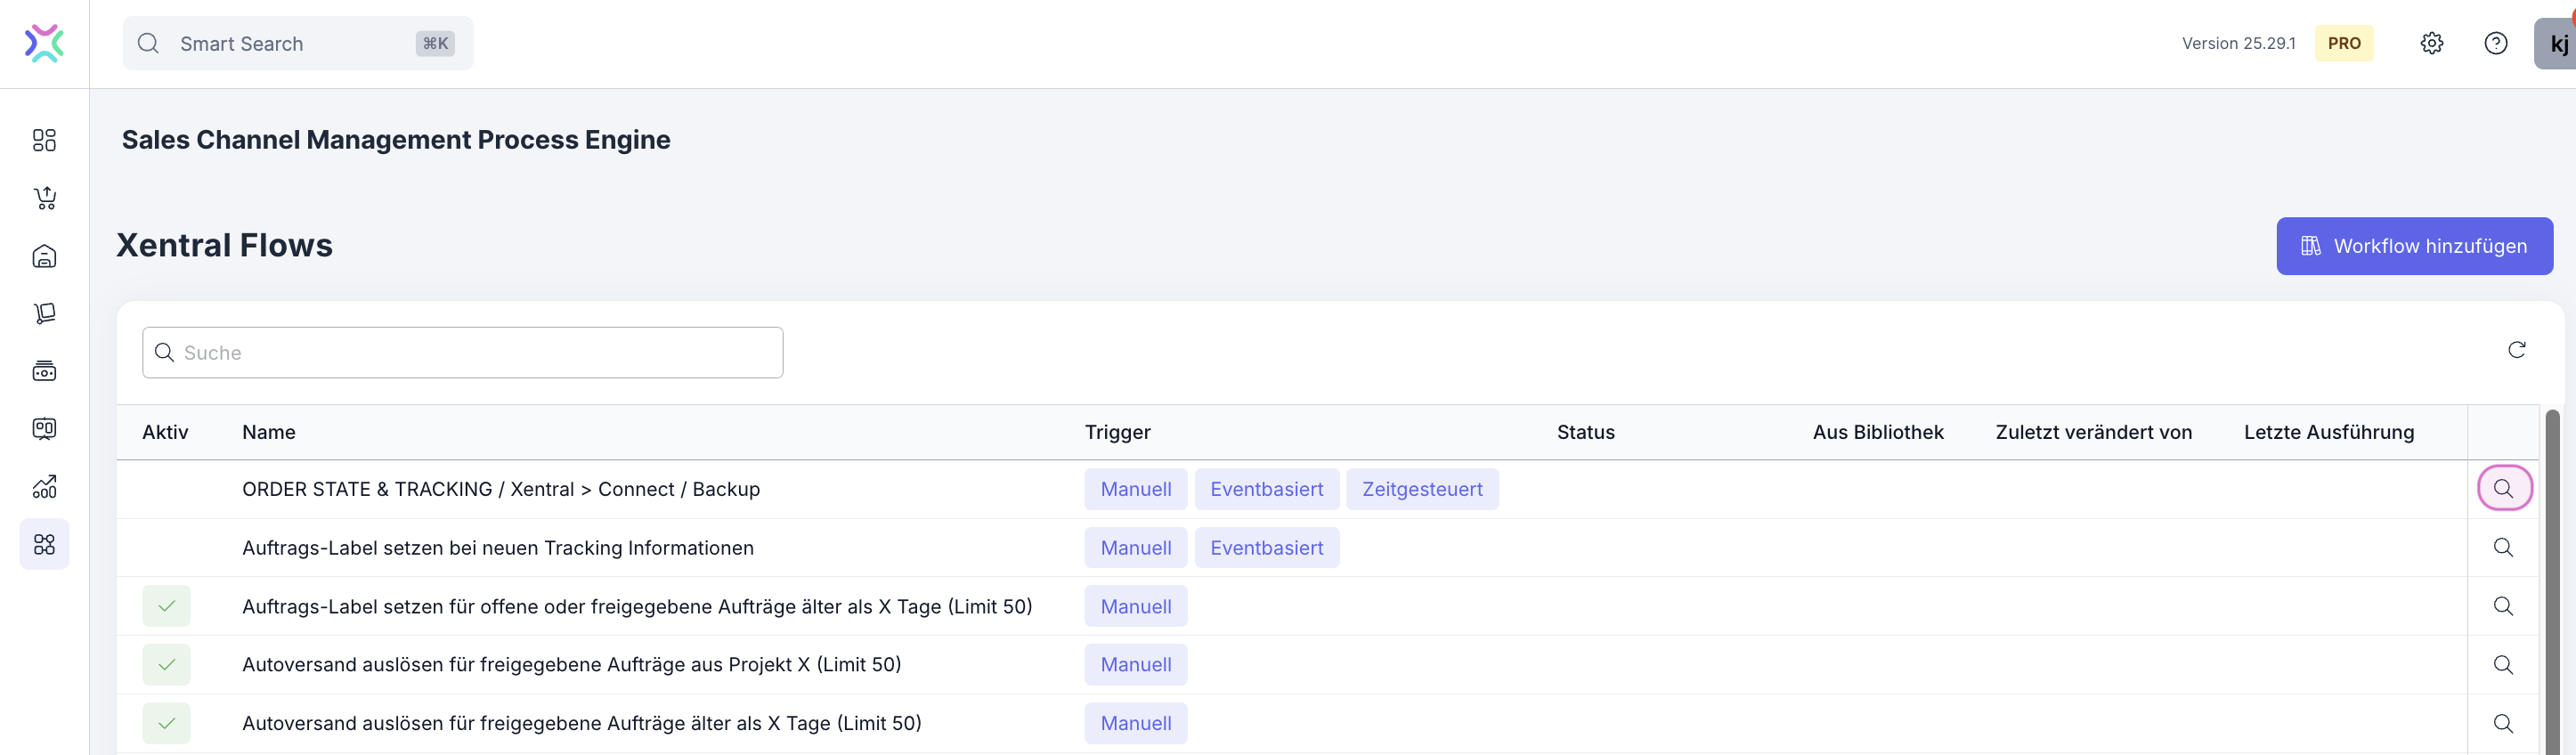Click the Workflow hinzufügen button
The height and width of the screenshot is (755, 2576).
[x=2414, y=246]
